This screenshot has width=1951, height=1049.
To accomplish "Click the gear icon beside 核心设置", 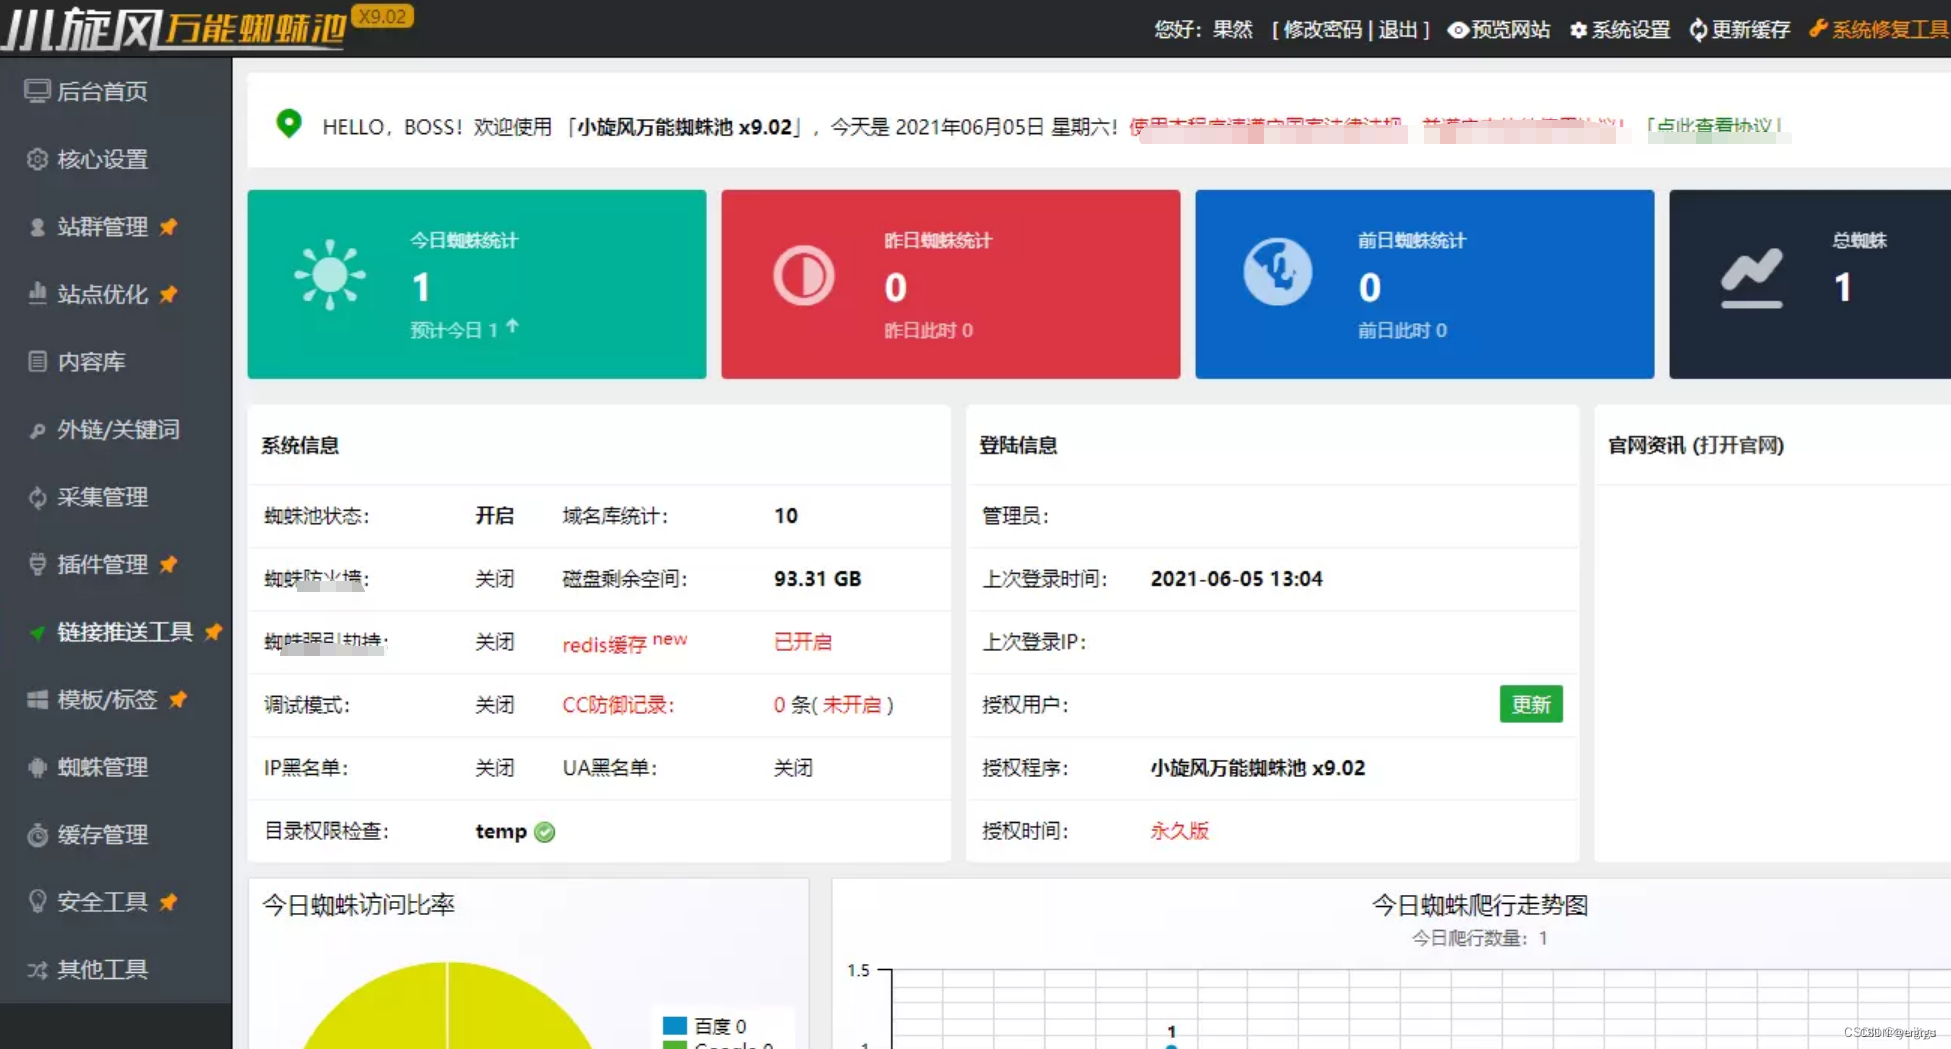I will tap(37, 159).
